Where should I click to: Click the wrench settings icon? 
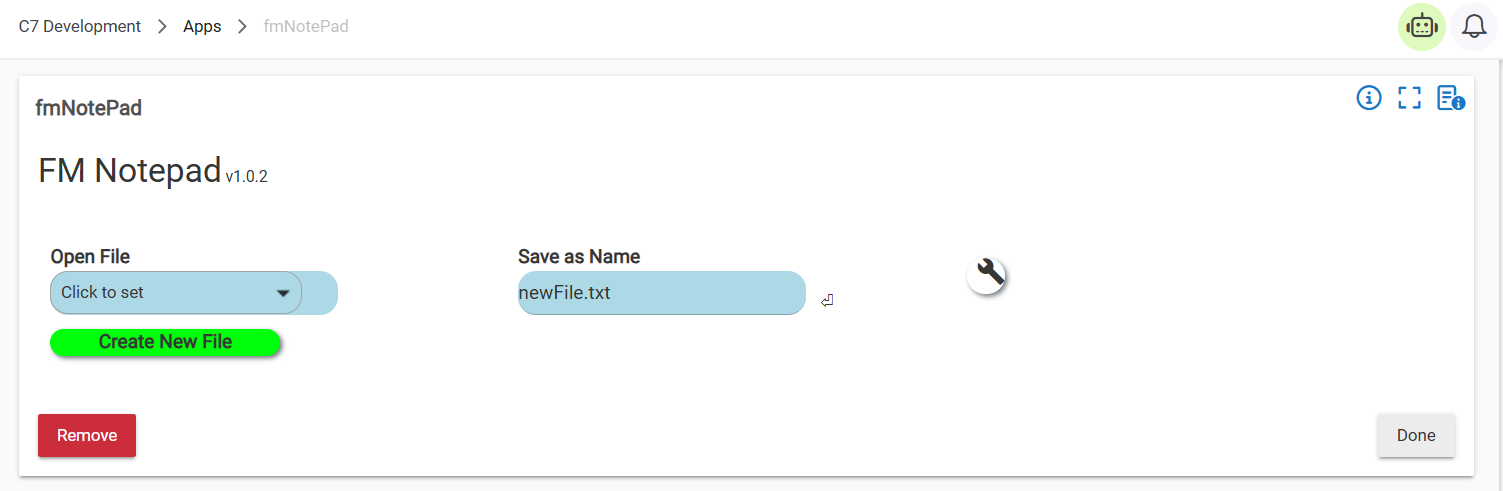pyautogui.click(x=987, y=274)
